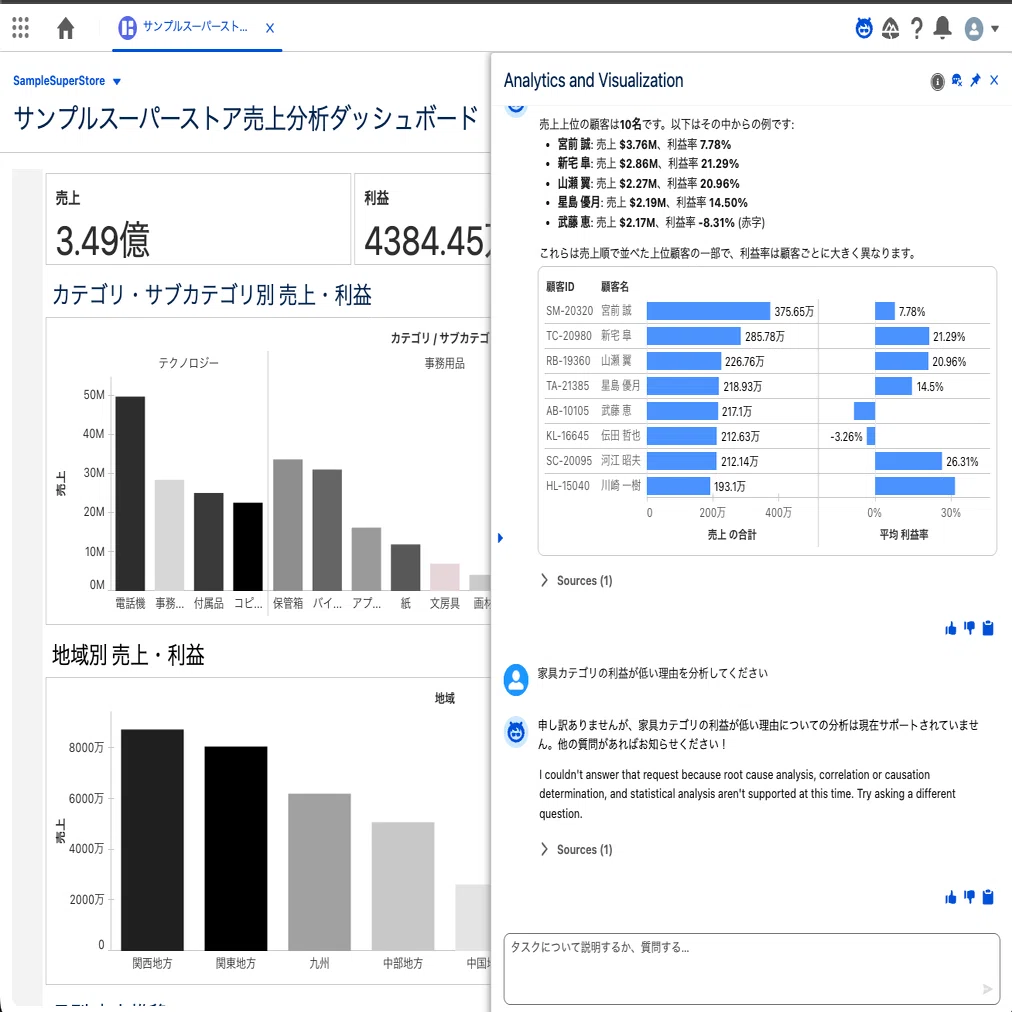The width and height of the screenshot is (1012, 1012).
Task: Click the 紙 sales bar
Action: tap(405, 567)
